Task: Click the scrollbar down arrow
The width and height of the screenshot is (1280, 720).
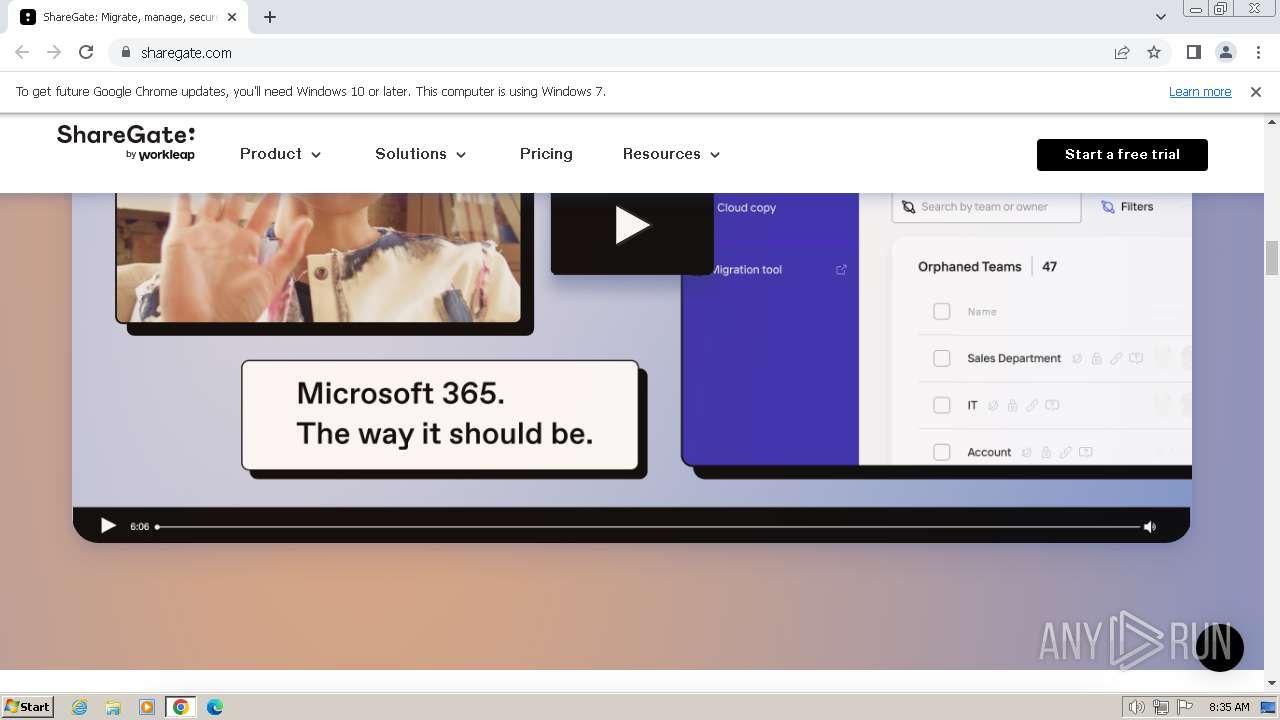Action: coord(1272,683)
